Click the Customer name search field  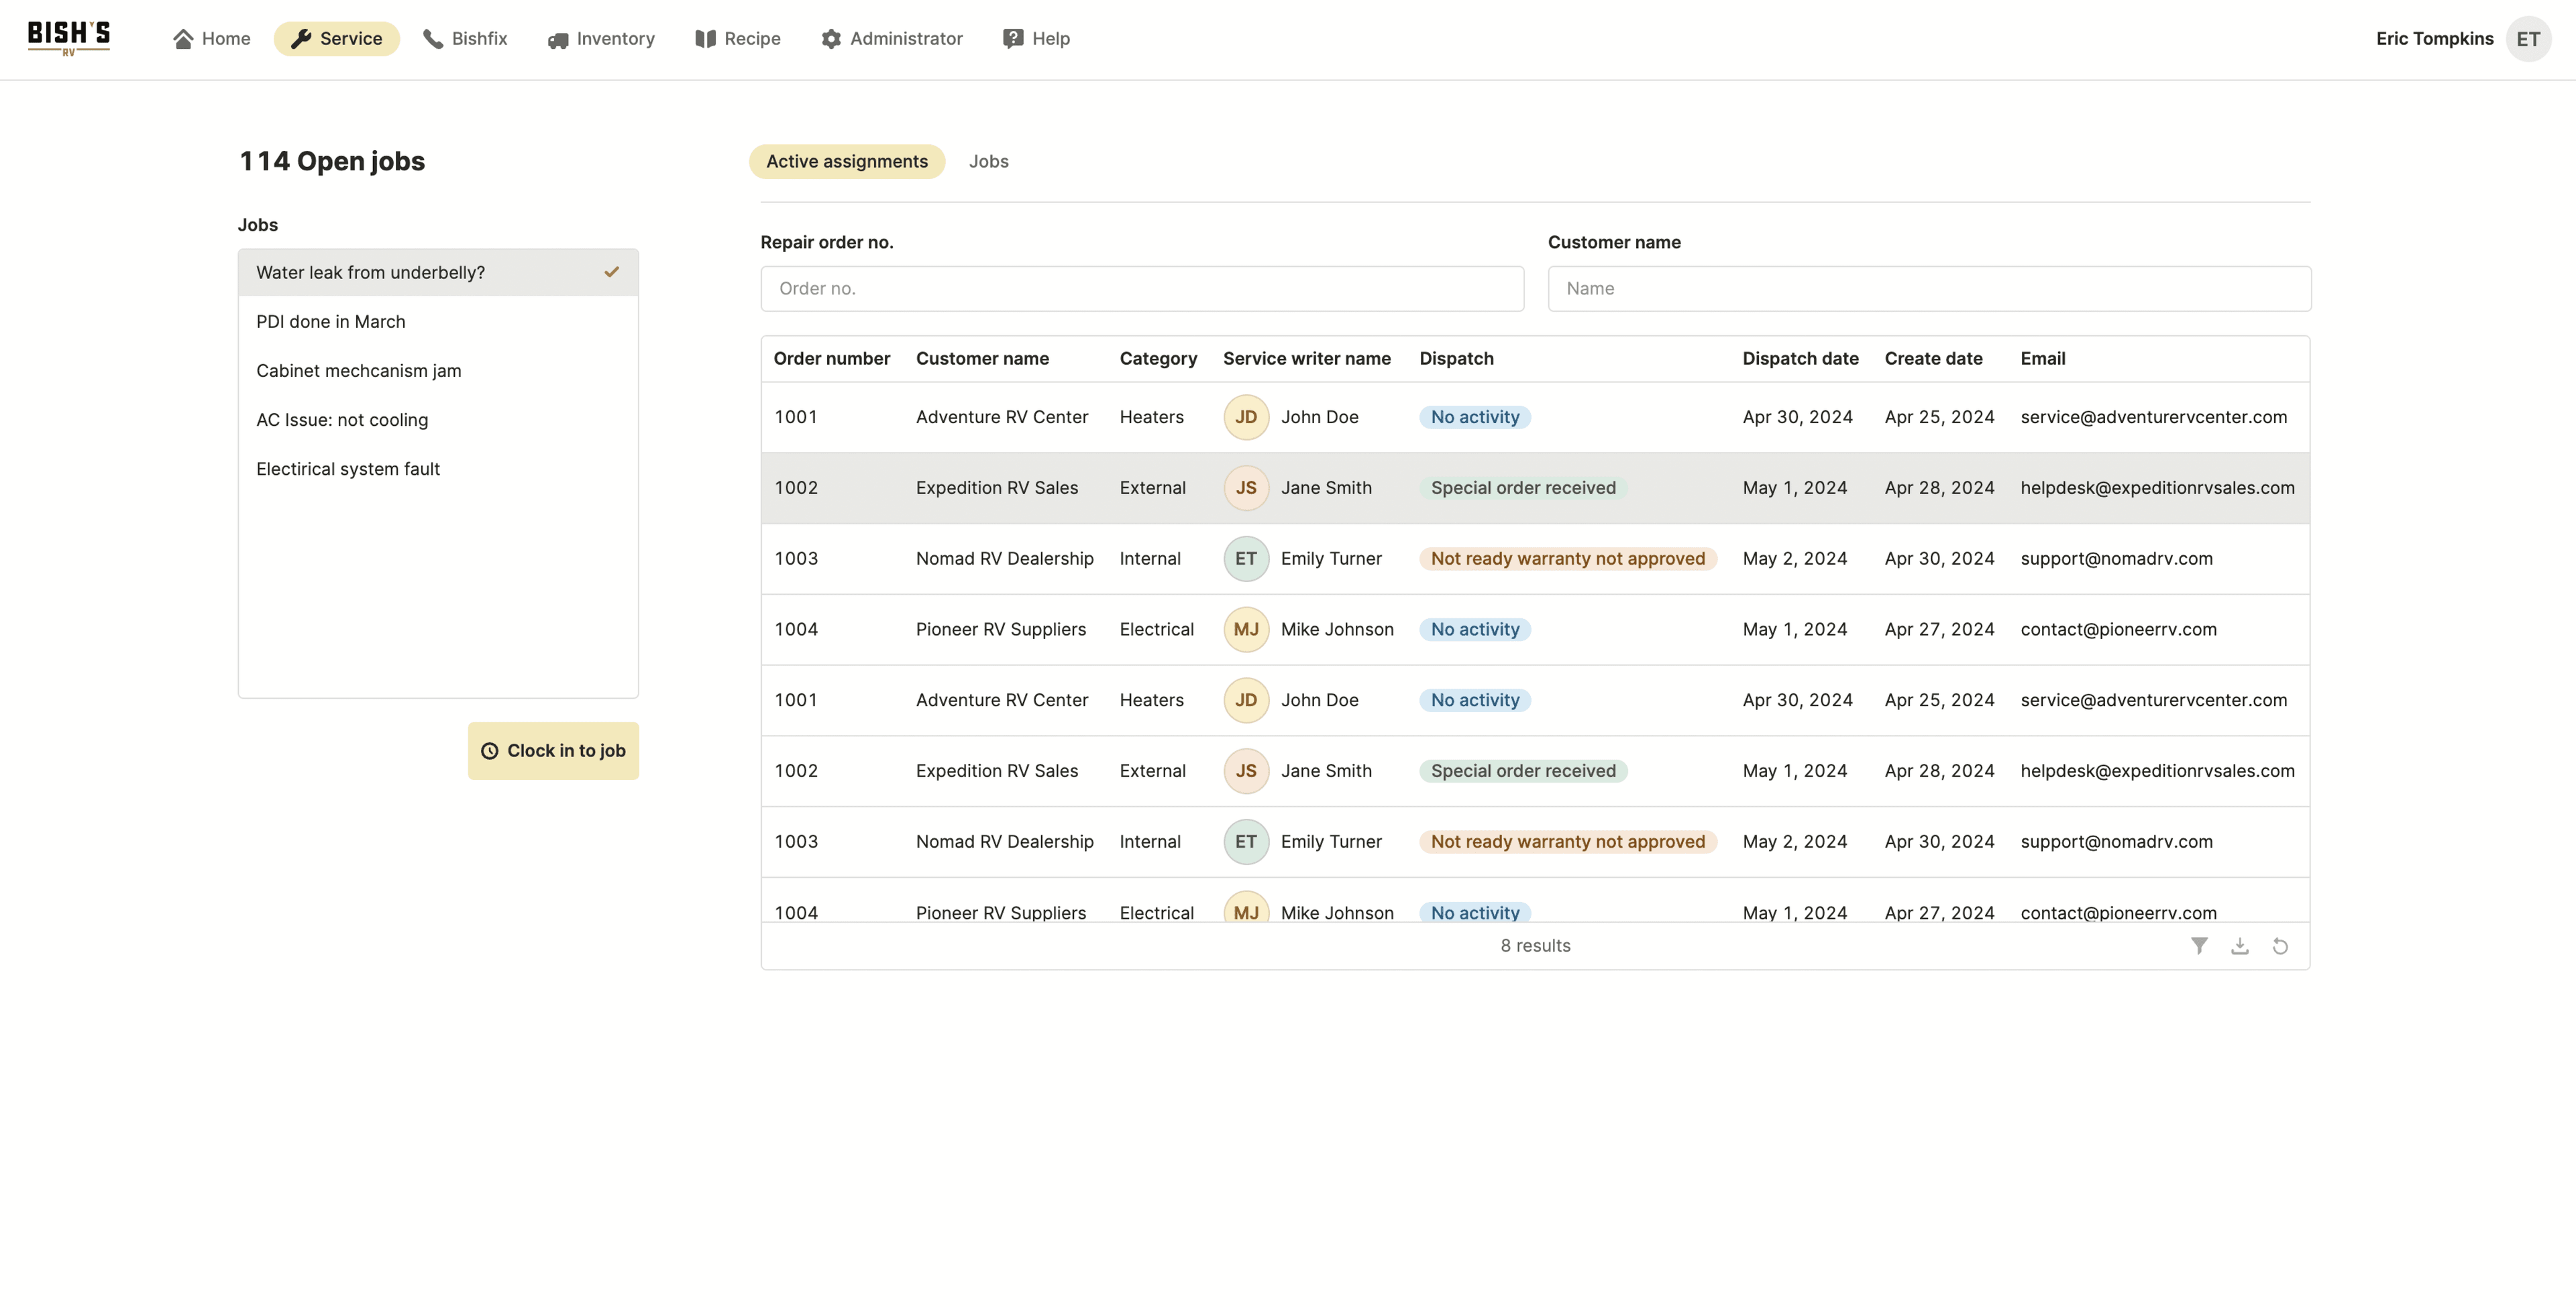pyautogui.click(x=1928, y=288)
